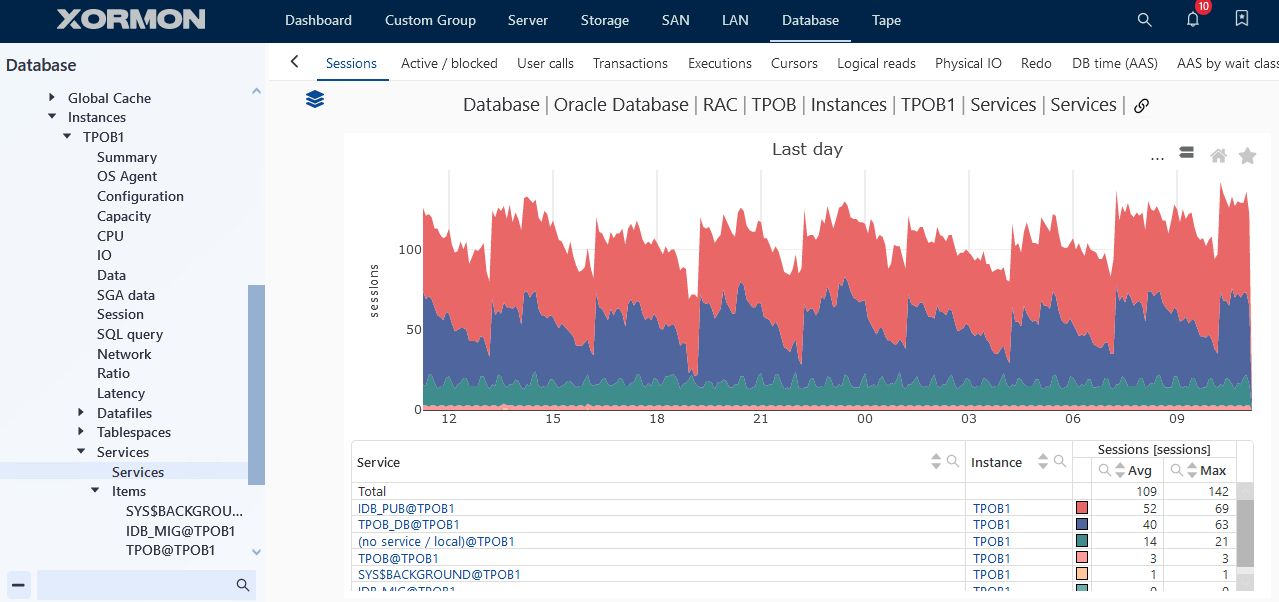Click the bookmark icon in header
This screenshot has width=1279, height=602.
pos(1241,19)
